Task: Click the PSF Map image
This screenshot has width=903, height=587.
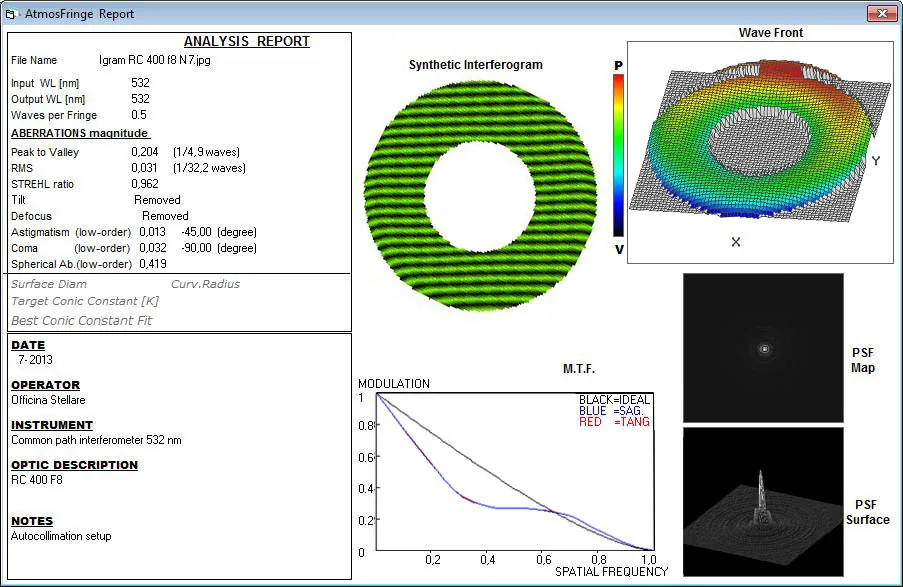Action: pyautogui.click(x=763, y=348)
